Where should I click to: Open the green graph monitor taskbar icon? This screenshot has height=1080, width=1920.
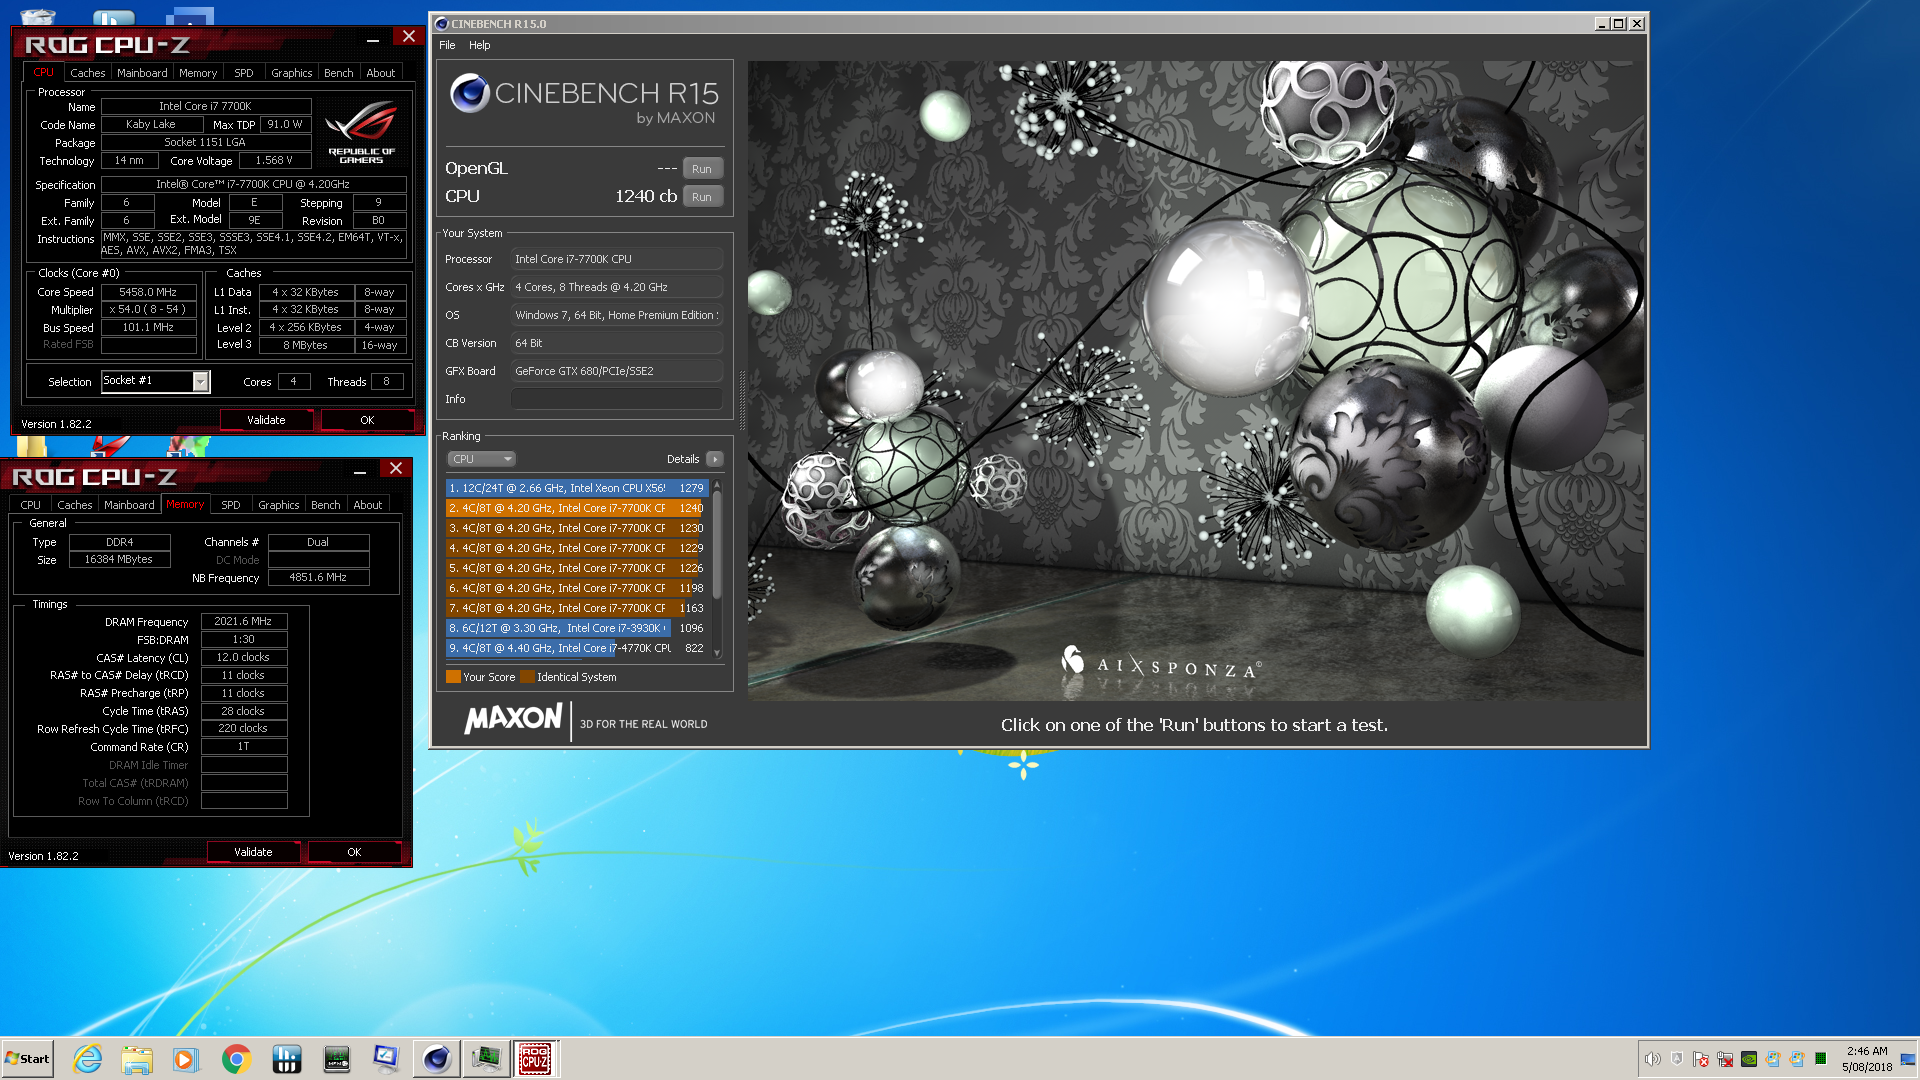point(486,1059)
